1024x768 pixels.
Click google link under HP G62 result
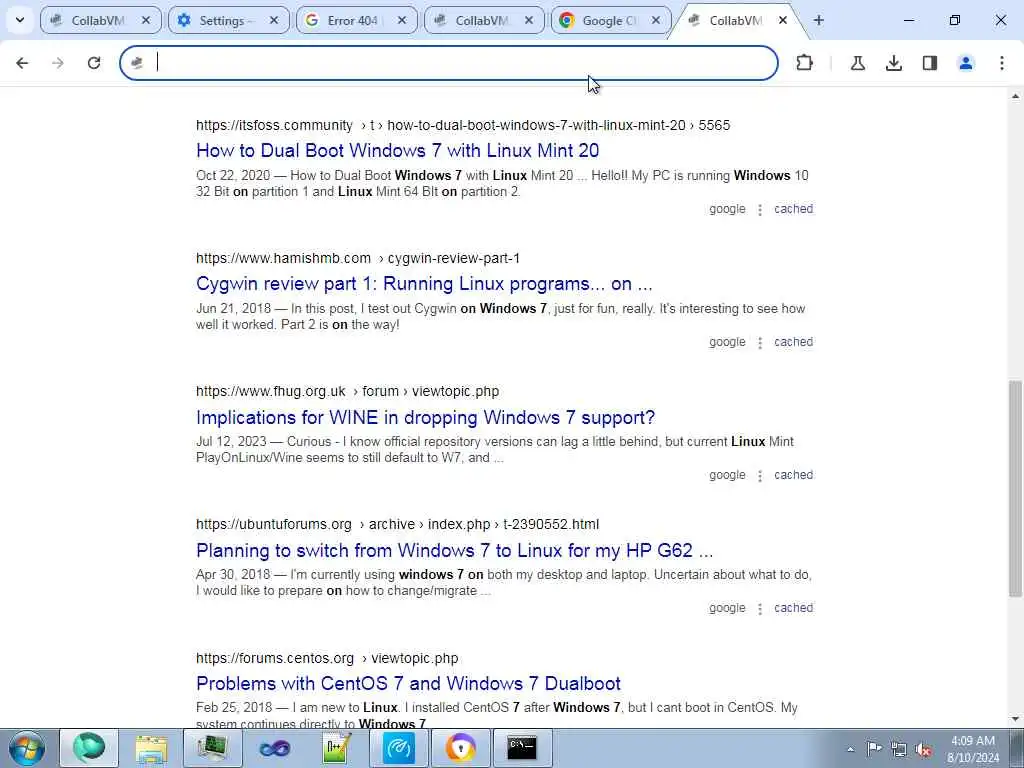[x=727, y=608]
